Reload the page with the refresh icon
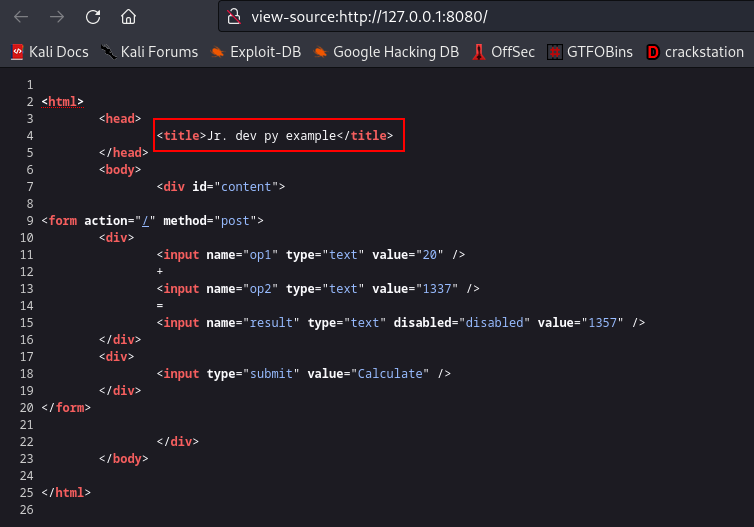This screenshot has width=754, height=527. (93, 17)
